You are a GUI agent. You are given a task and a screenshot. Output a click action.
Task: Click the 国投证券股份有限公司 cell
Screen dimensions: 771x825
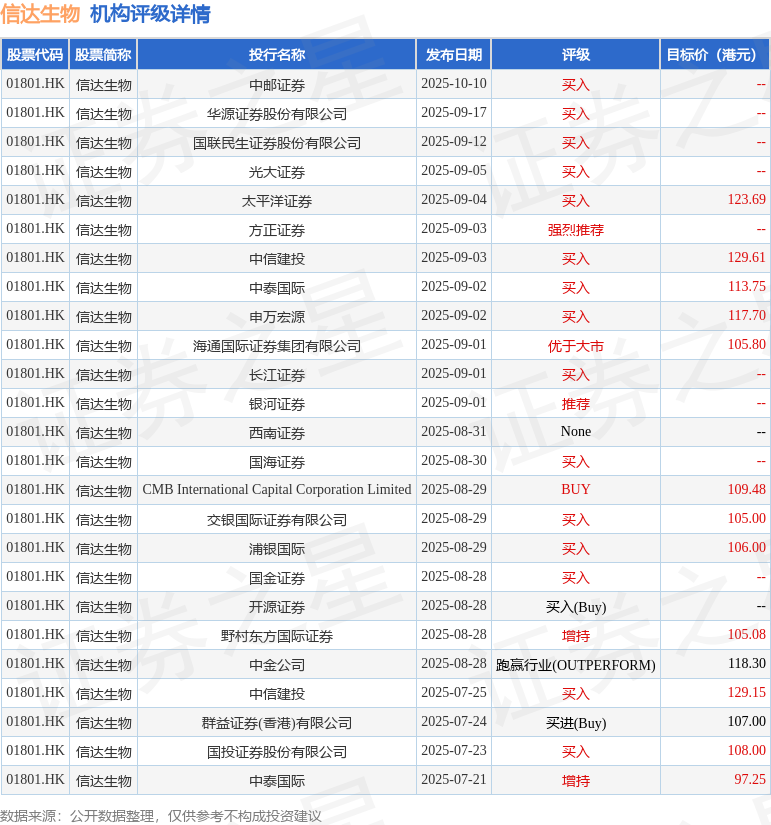277,752
